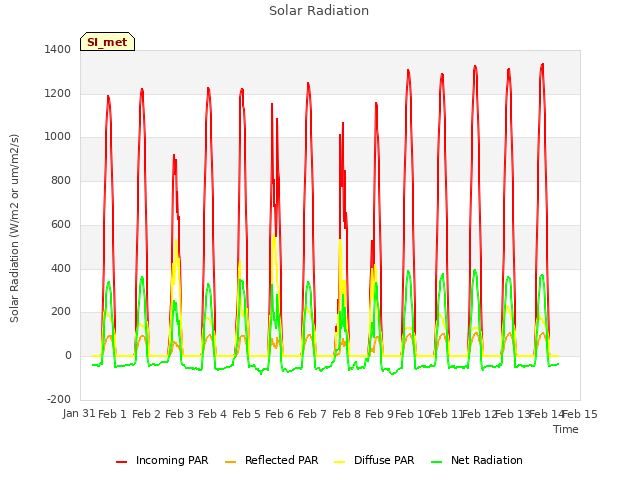Click the Feb 8 x-axis date label
Screen dimensions: 640x480
click(x=346, y=414)
